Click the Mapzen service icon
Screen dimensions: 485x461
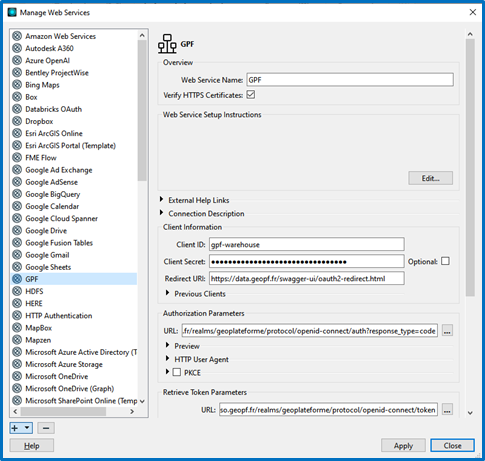point(17,340)
